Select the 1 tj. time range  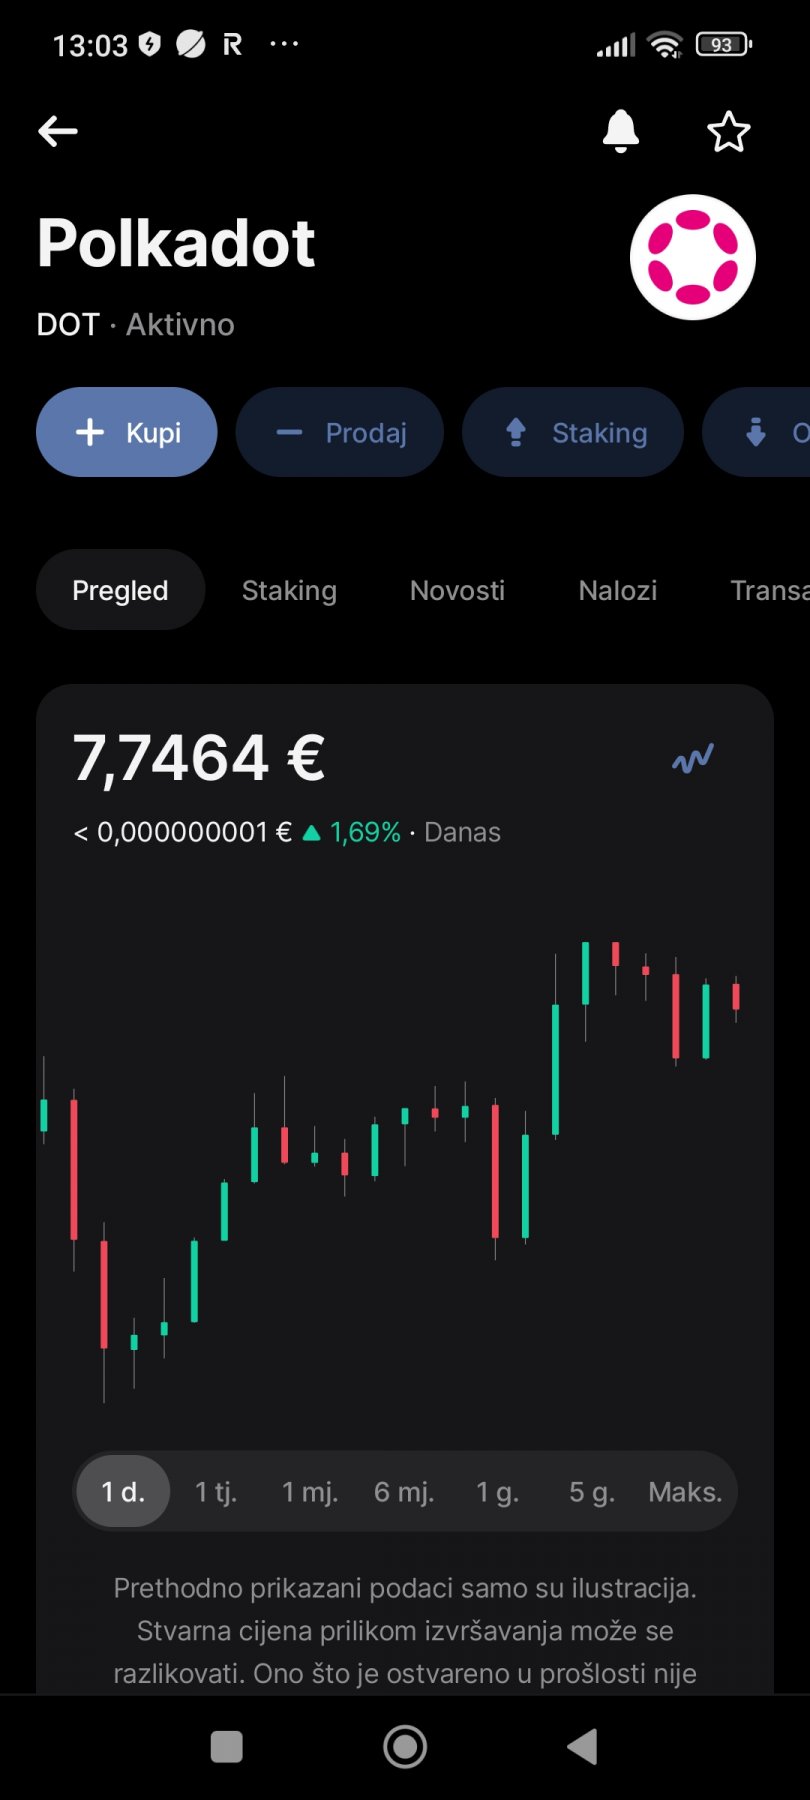(x=216, y=1491)
